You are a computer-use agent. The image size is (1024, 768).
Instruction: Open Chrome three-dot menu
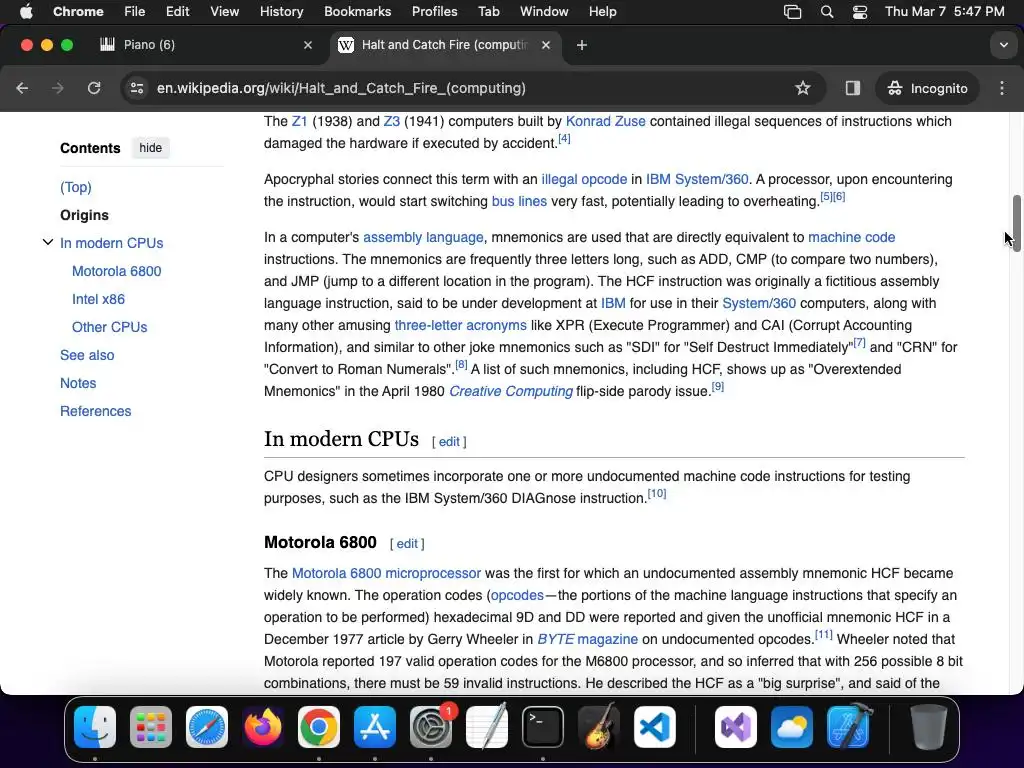(x=1002, y=88)
